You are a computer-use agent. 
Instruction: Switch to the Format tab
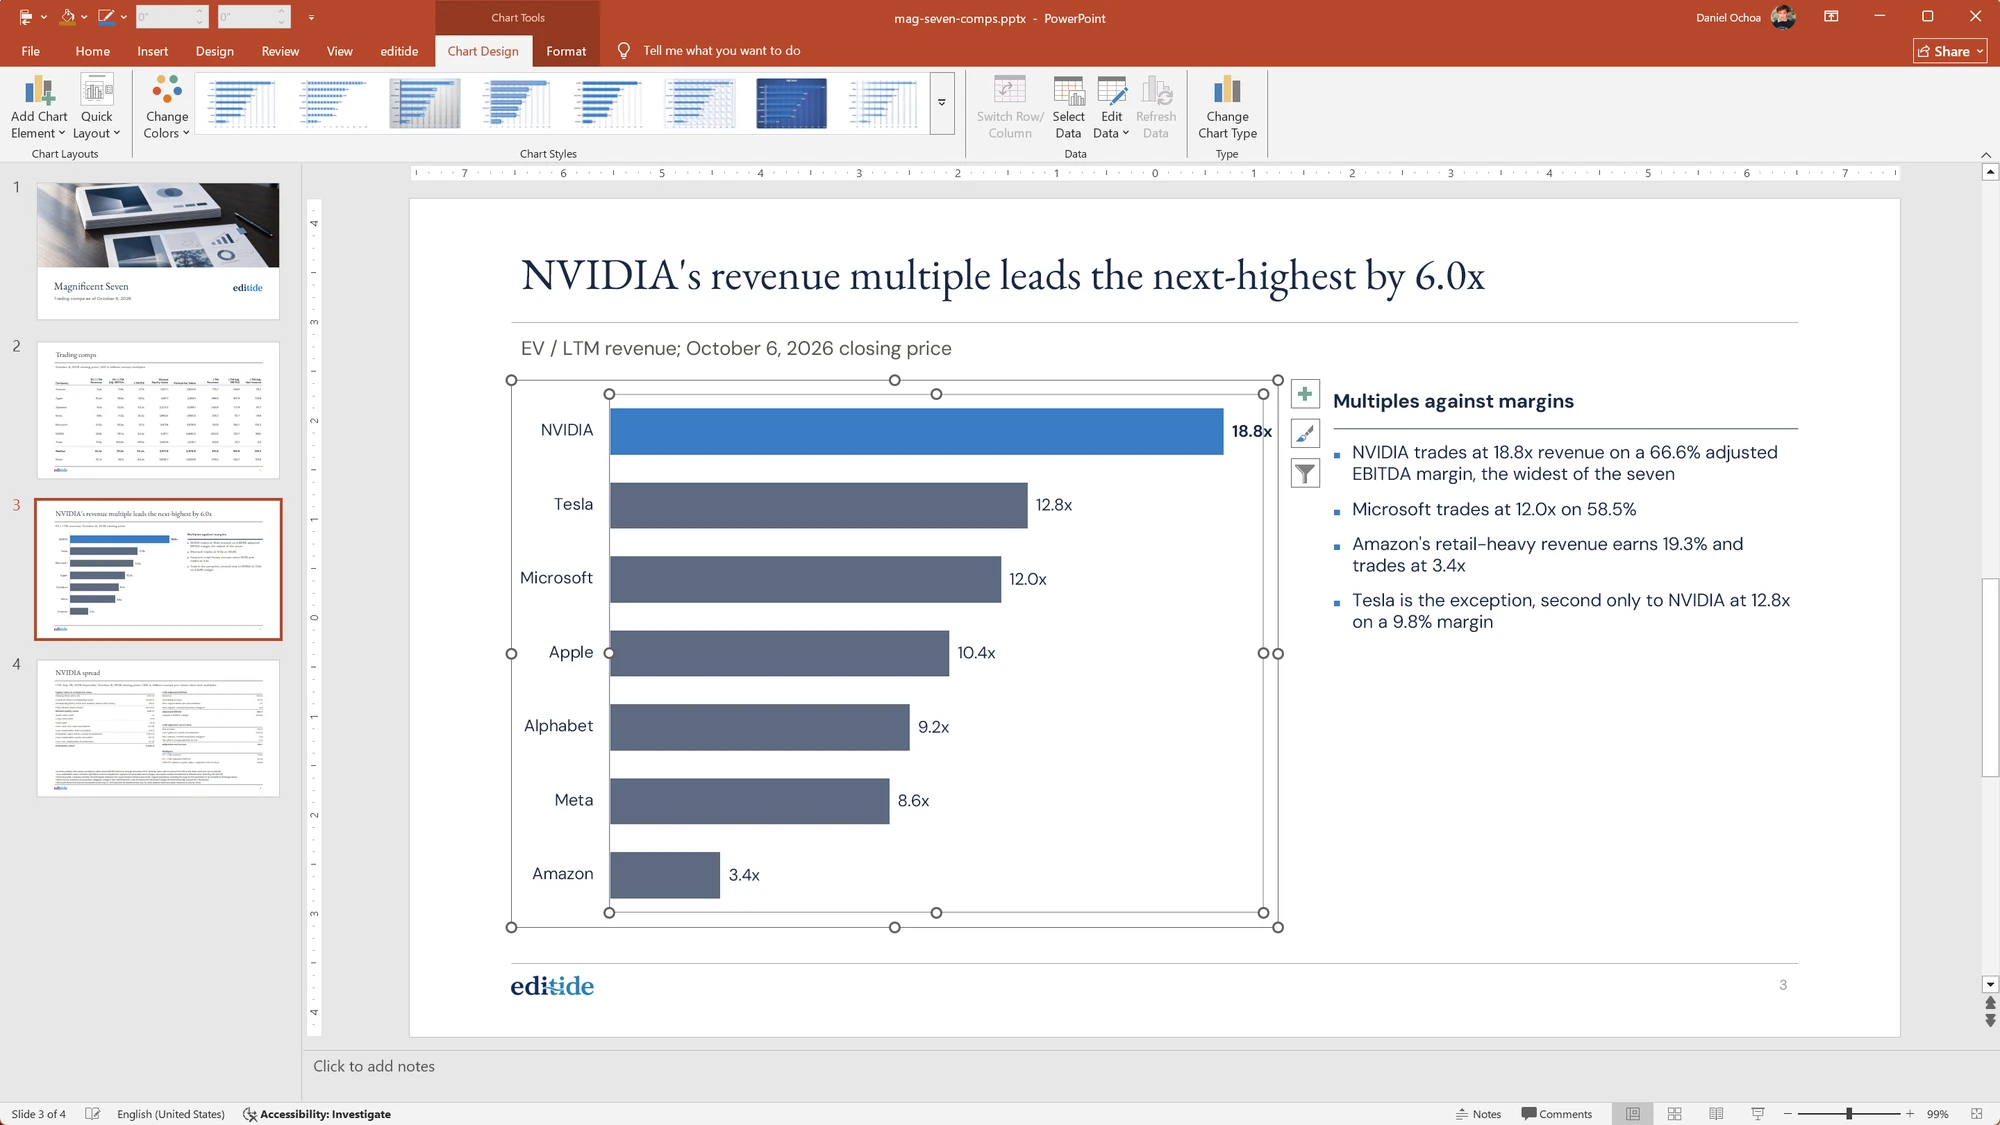[566, 51]
